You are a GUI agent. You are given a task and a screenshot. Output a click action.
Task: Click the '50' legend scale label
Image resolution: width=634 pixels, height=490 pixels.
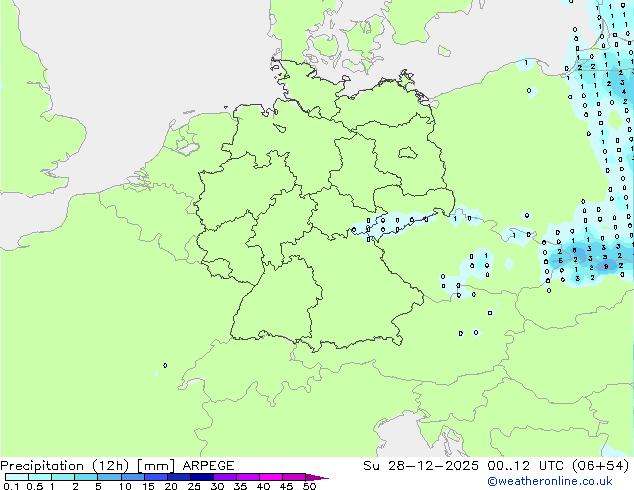point(309,486)
